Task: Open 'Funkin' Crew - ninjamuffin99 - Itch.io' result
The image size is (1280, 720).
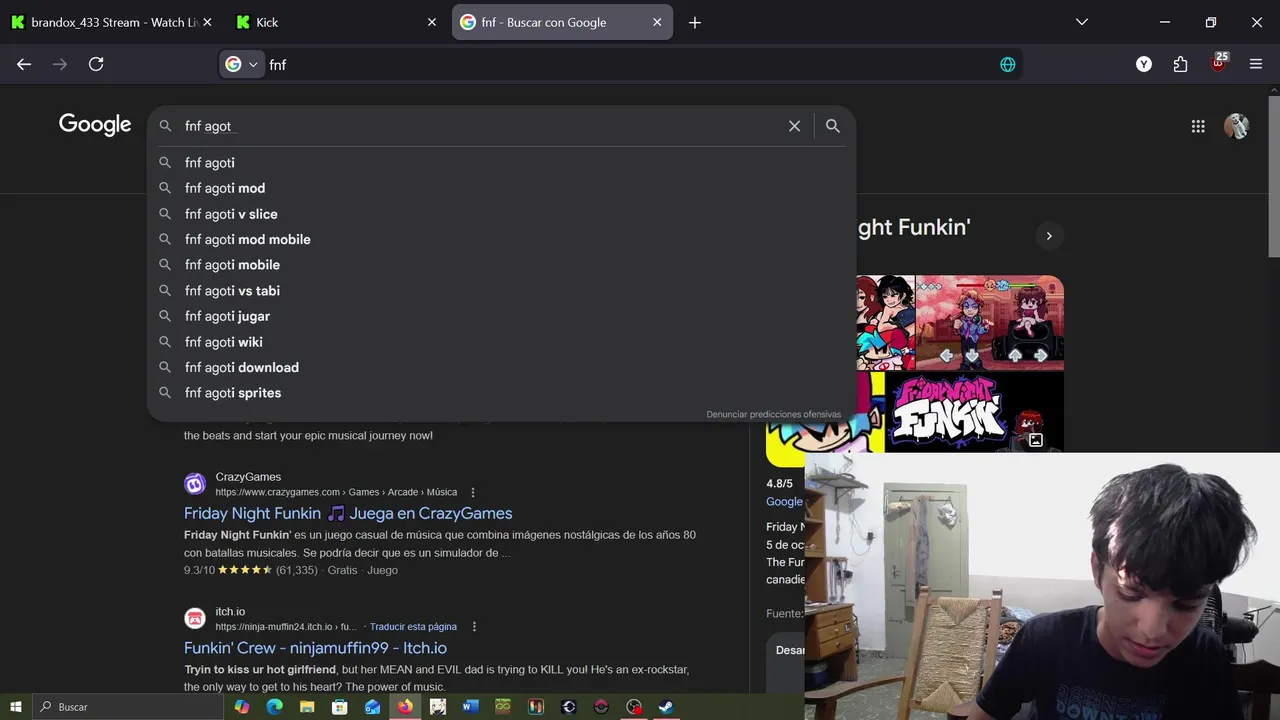Action: pos(315,648)
